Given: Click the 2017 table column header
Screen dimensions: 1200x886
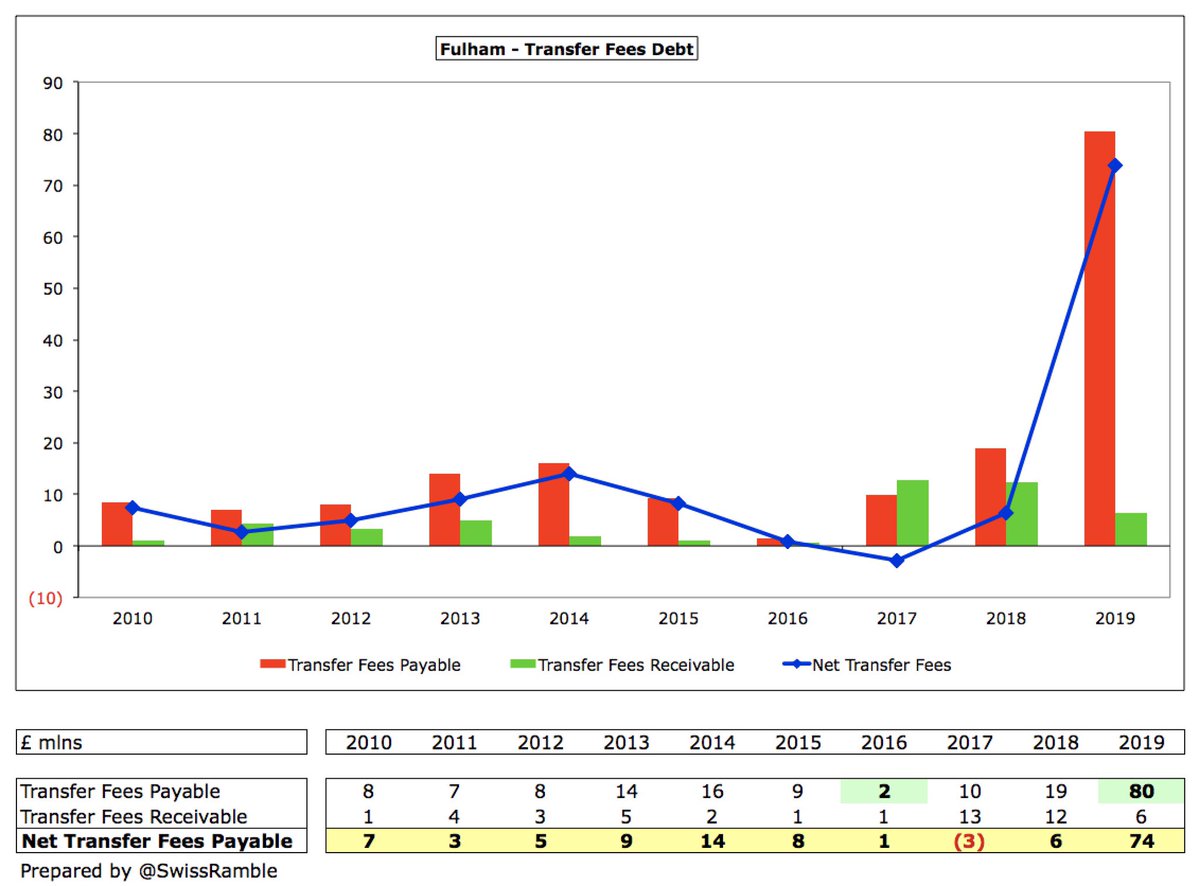Looking at the screenshot, I should [x=970, y=742].
